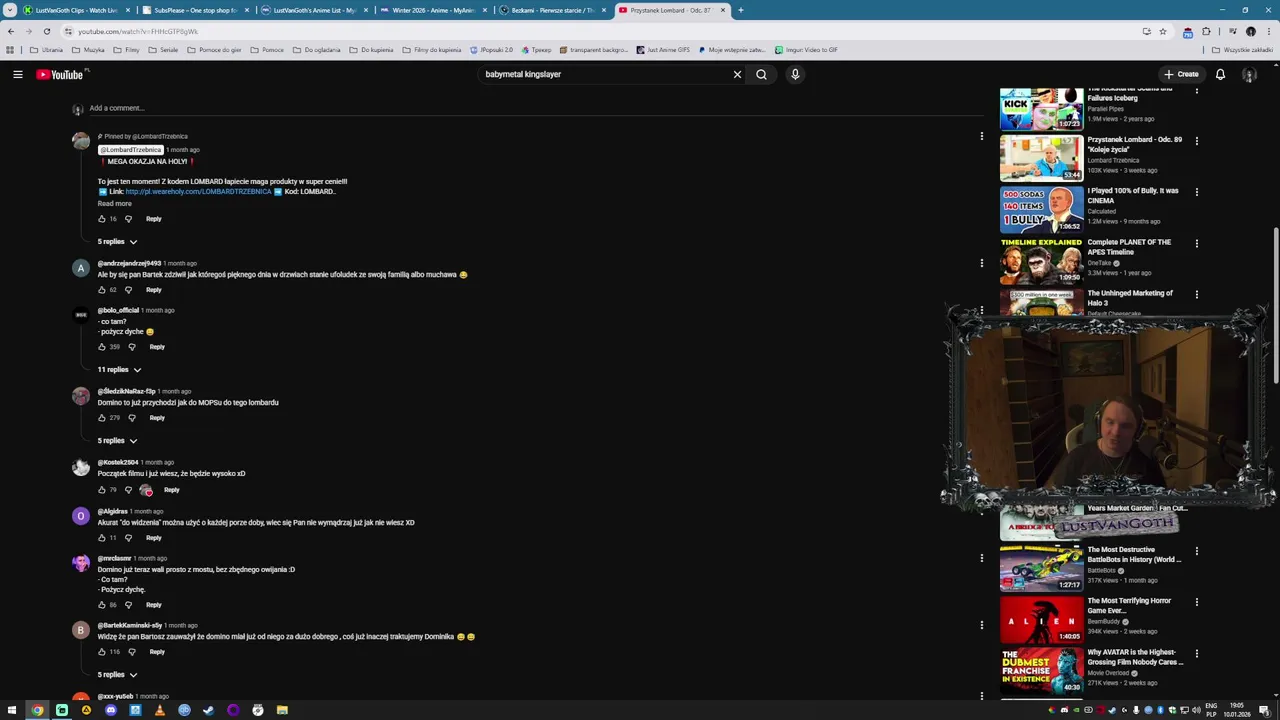Reply to the Kostek2504 comment
Screen dimensions: 1280x720
[x=171, y=490]
